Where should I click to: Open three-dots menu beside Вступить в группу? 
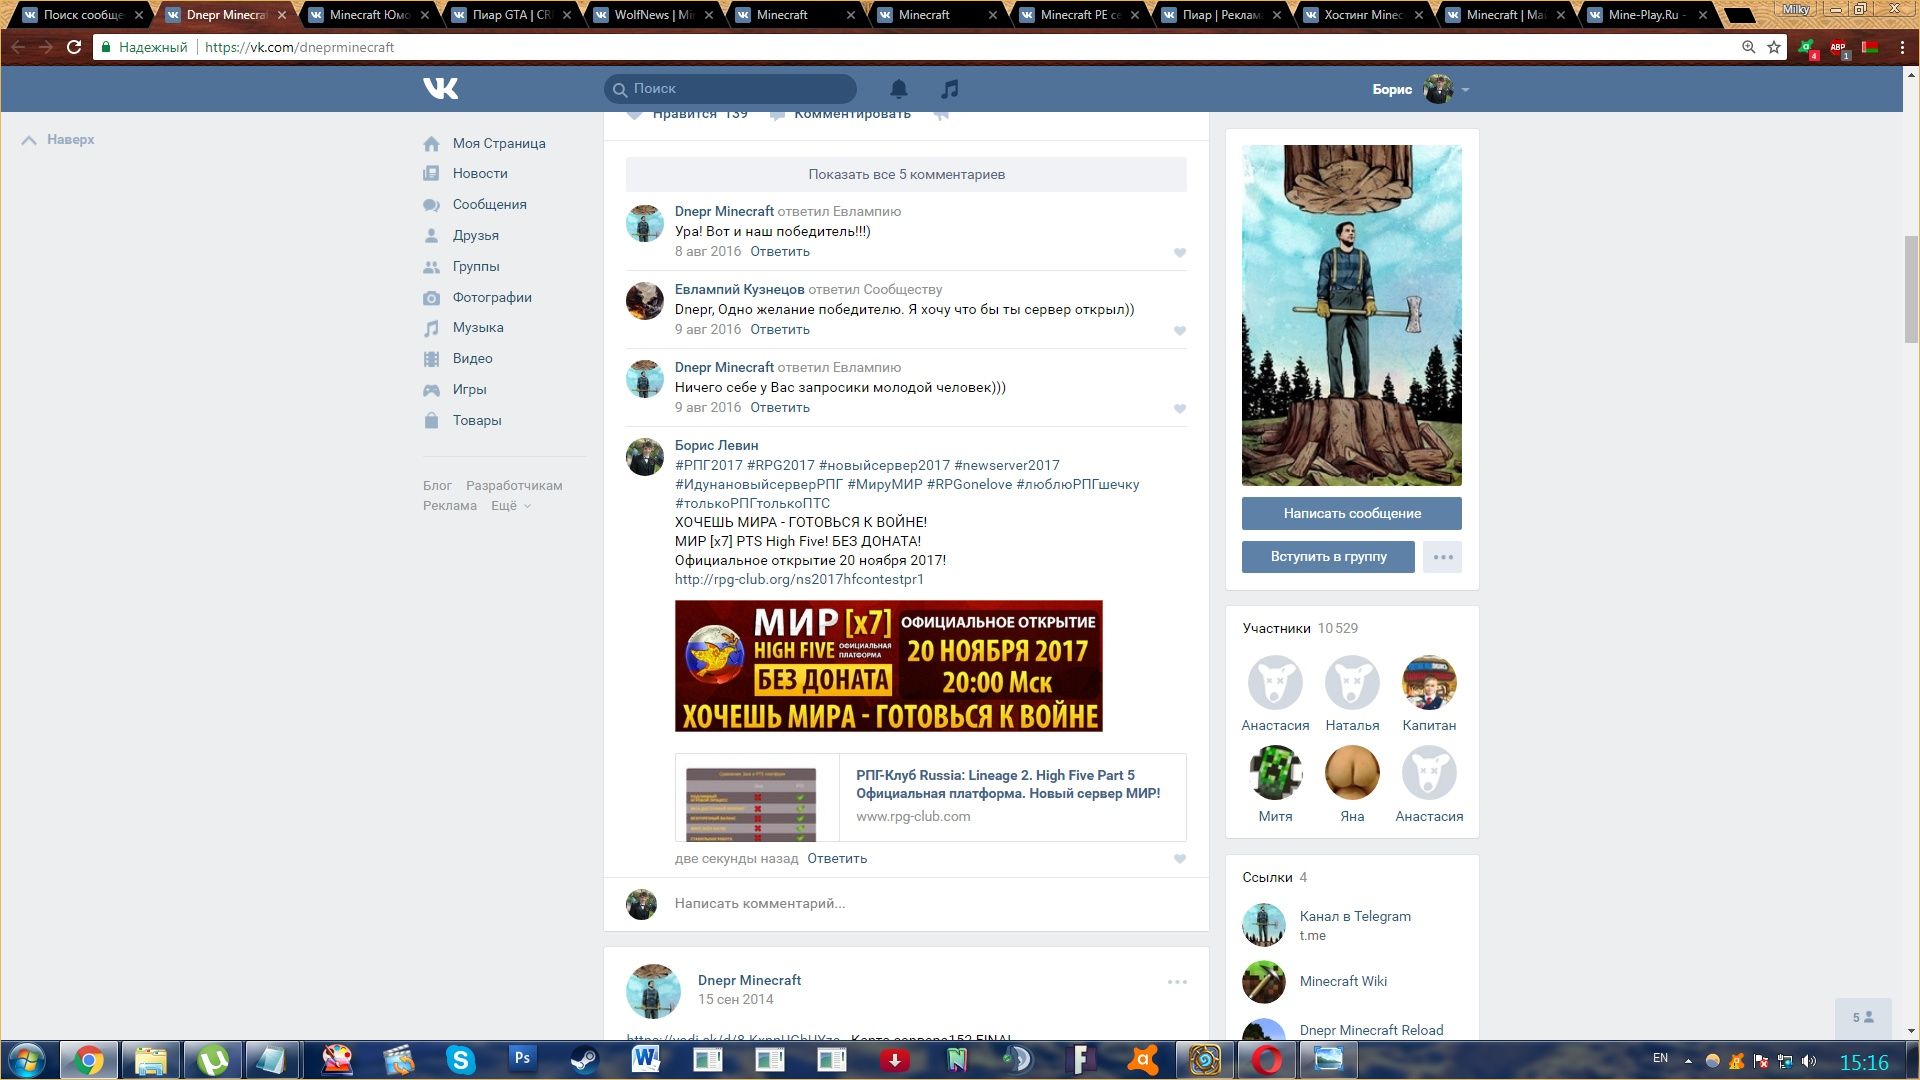pos(1442,557)
